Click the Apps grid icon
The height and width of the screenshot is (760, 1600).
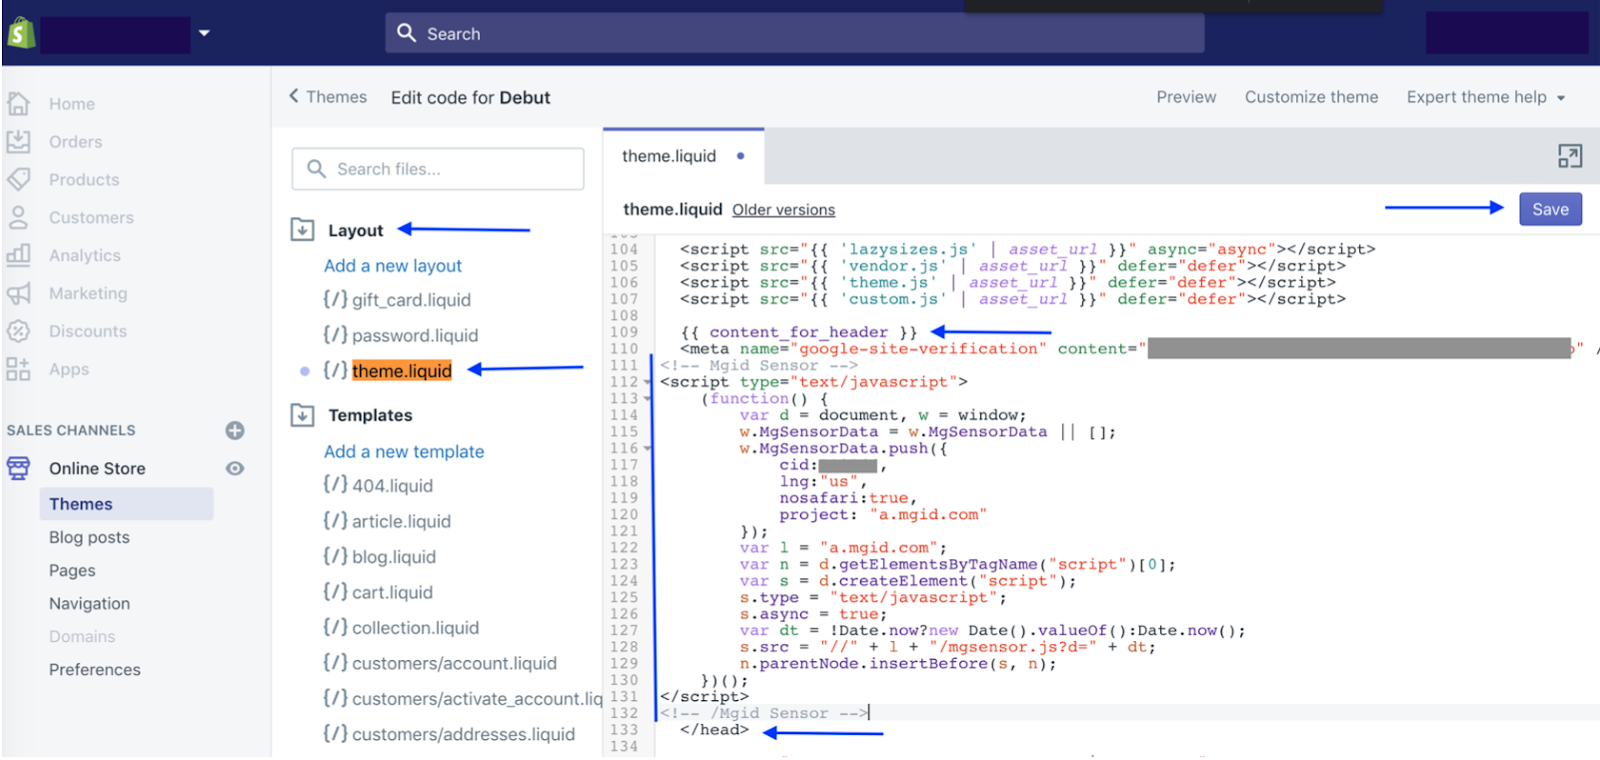[x=18, y=369]
